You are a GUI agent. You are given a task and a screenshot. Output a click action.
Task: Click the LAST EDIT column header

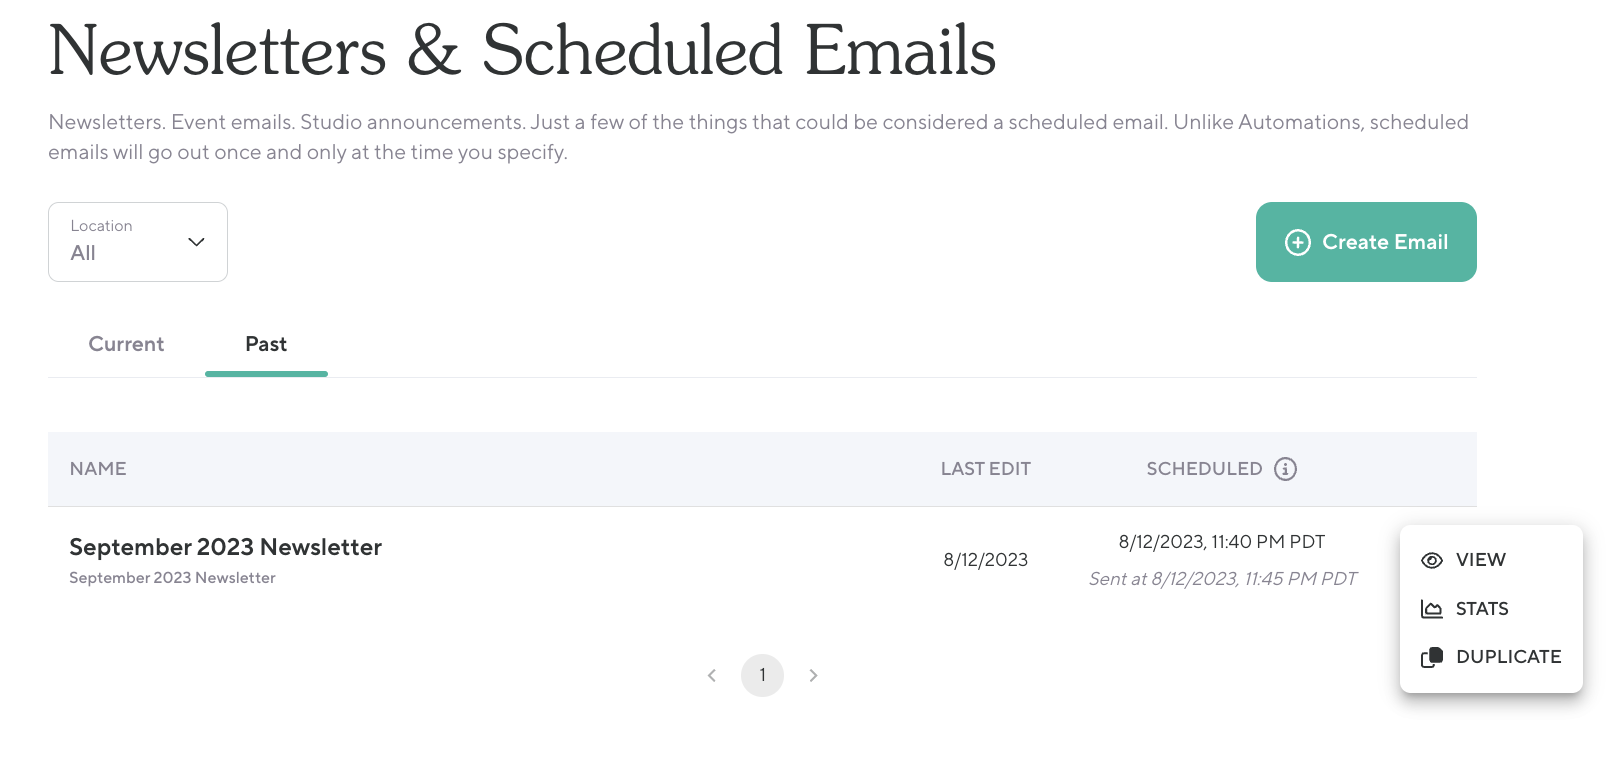pyautogui.click(x=985, y=469)
